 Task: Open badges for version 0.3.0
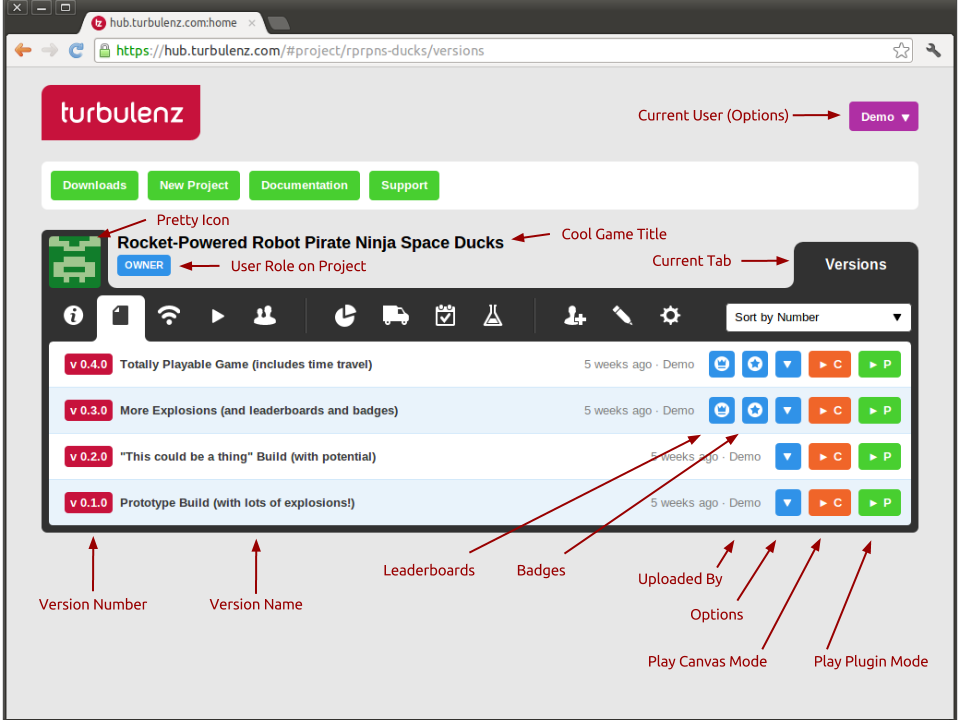tap(755, 410)
